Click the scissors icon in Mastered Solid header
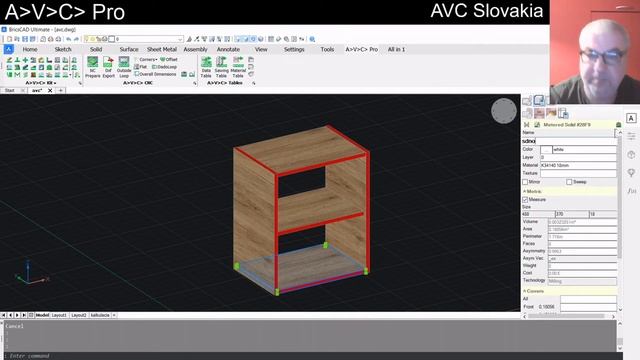 click(x=527, y=124)
